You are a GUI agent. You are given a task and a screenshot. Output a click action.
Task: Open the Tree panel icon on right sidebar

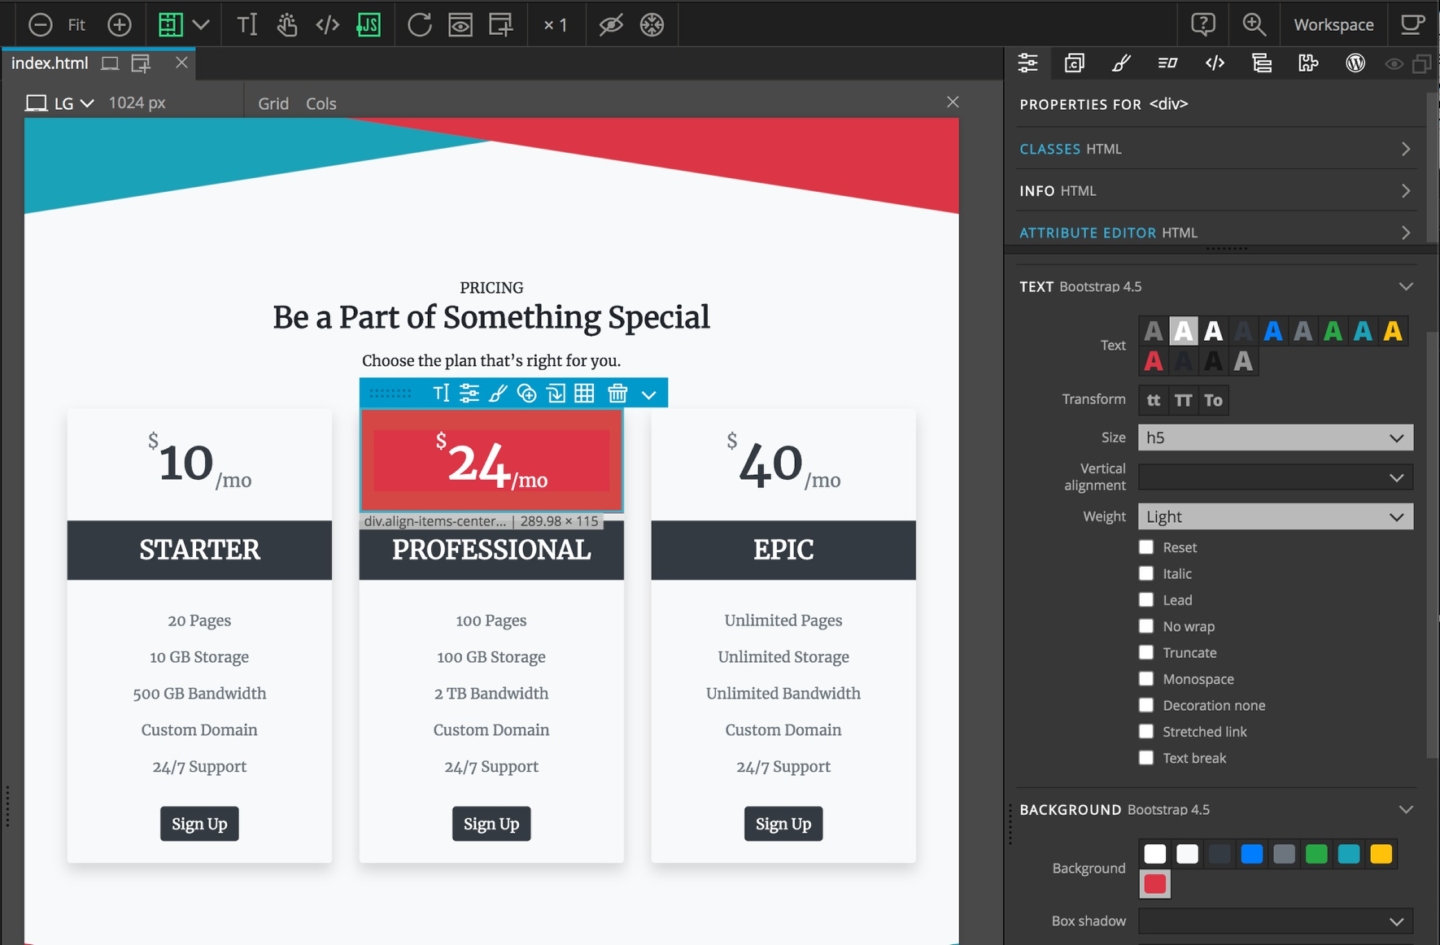point(1262,63)
